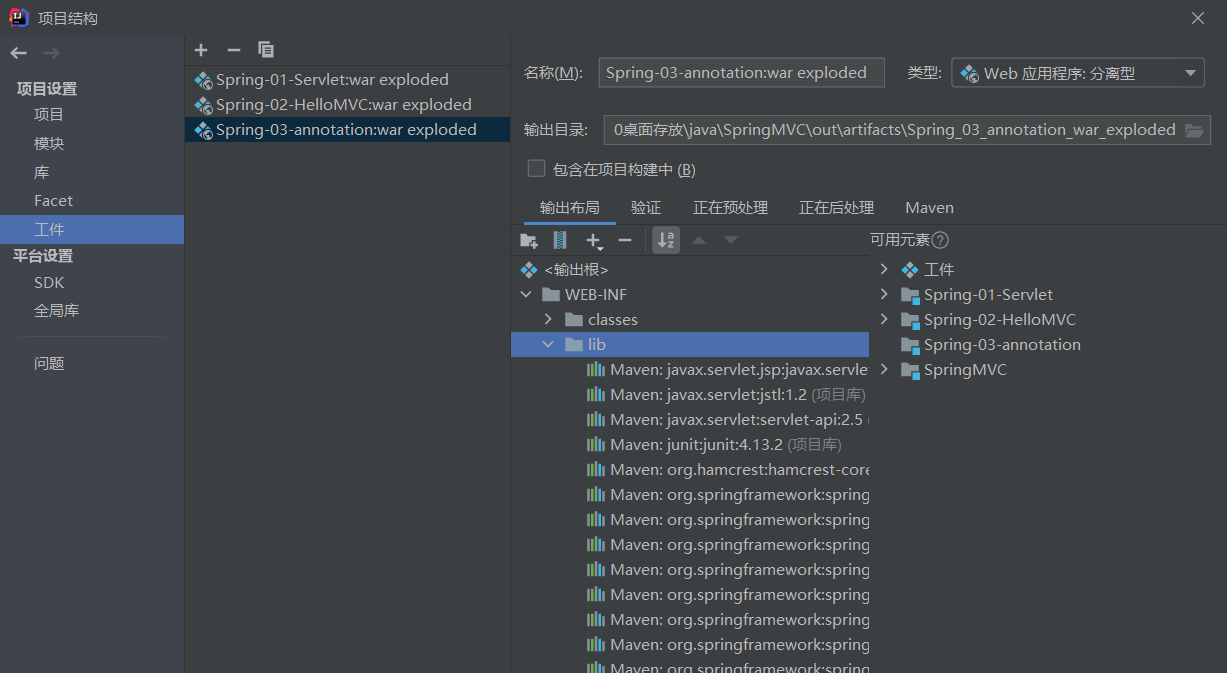
Task: Expand Artifacts node in available elements
Action: click(x=884, y=270)
